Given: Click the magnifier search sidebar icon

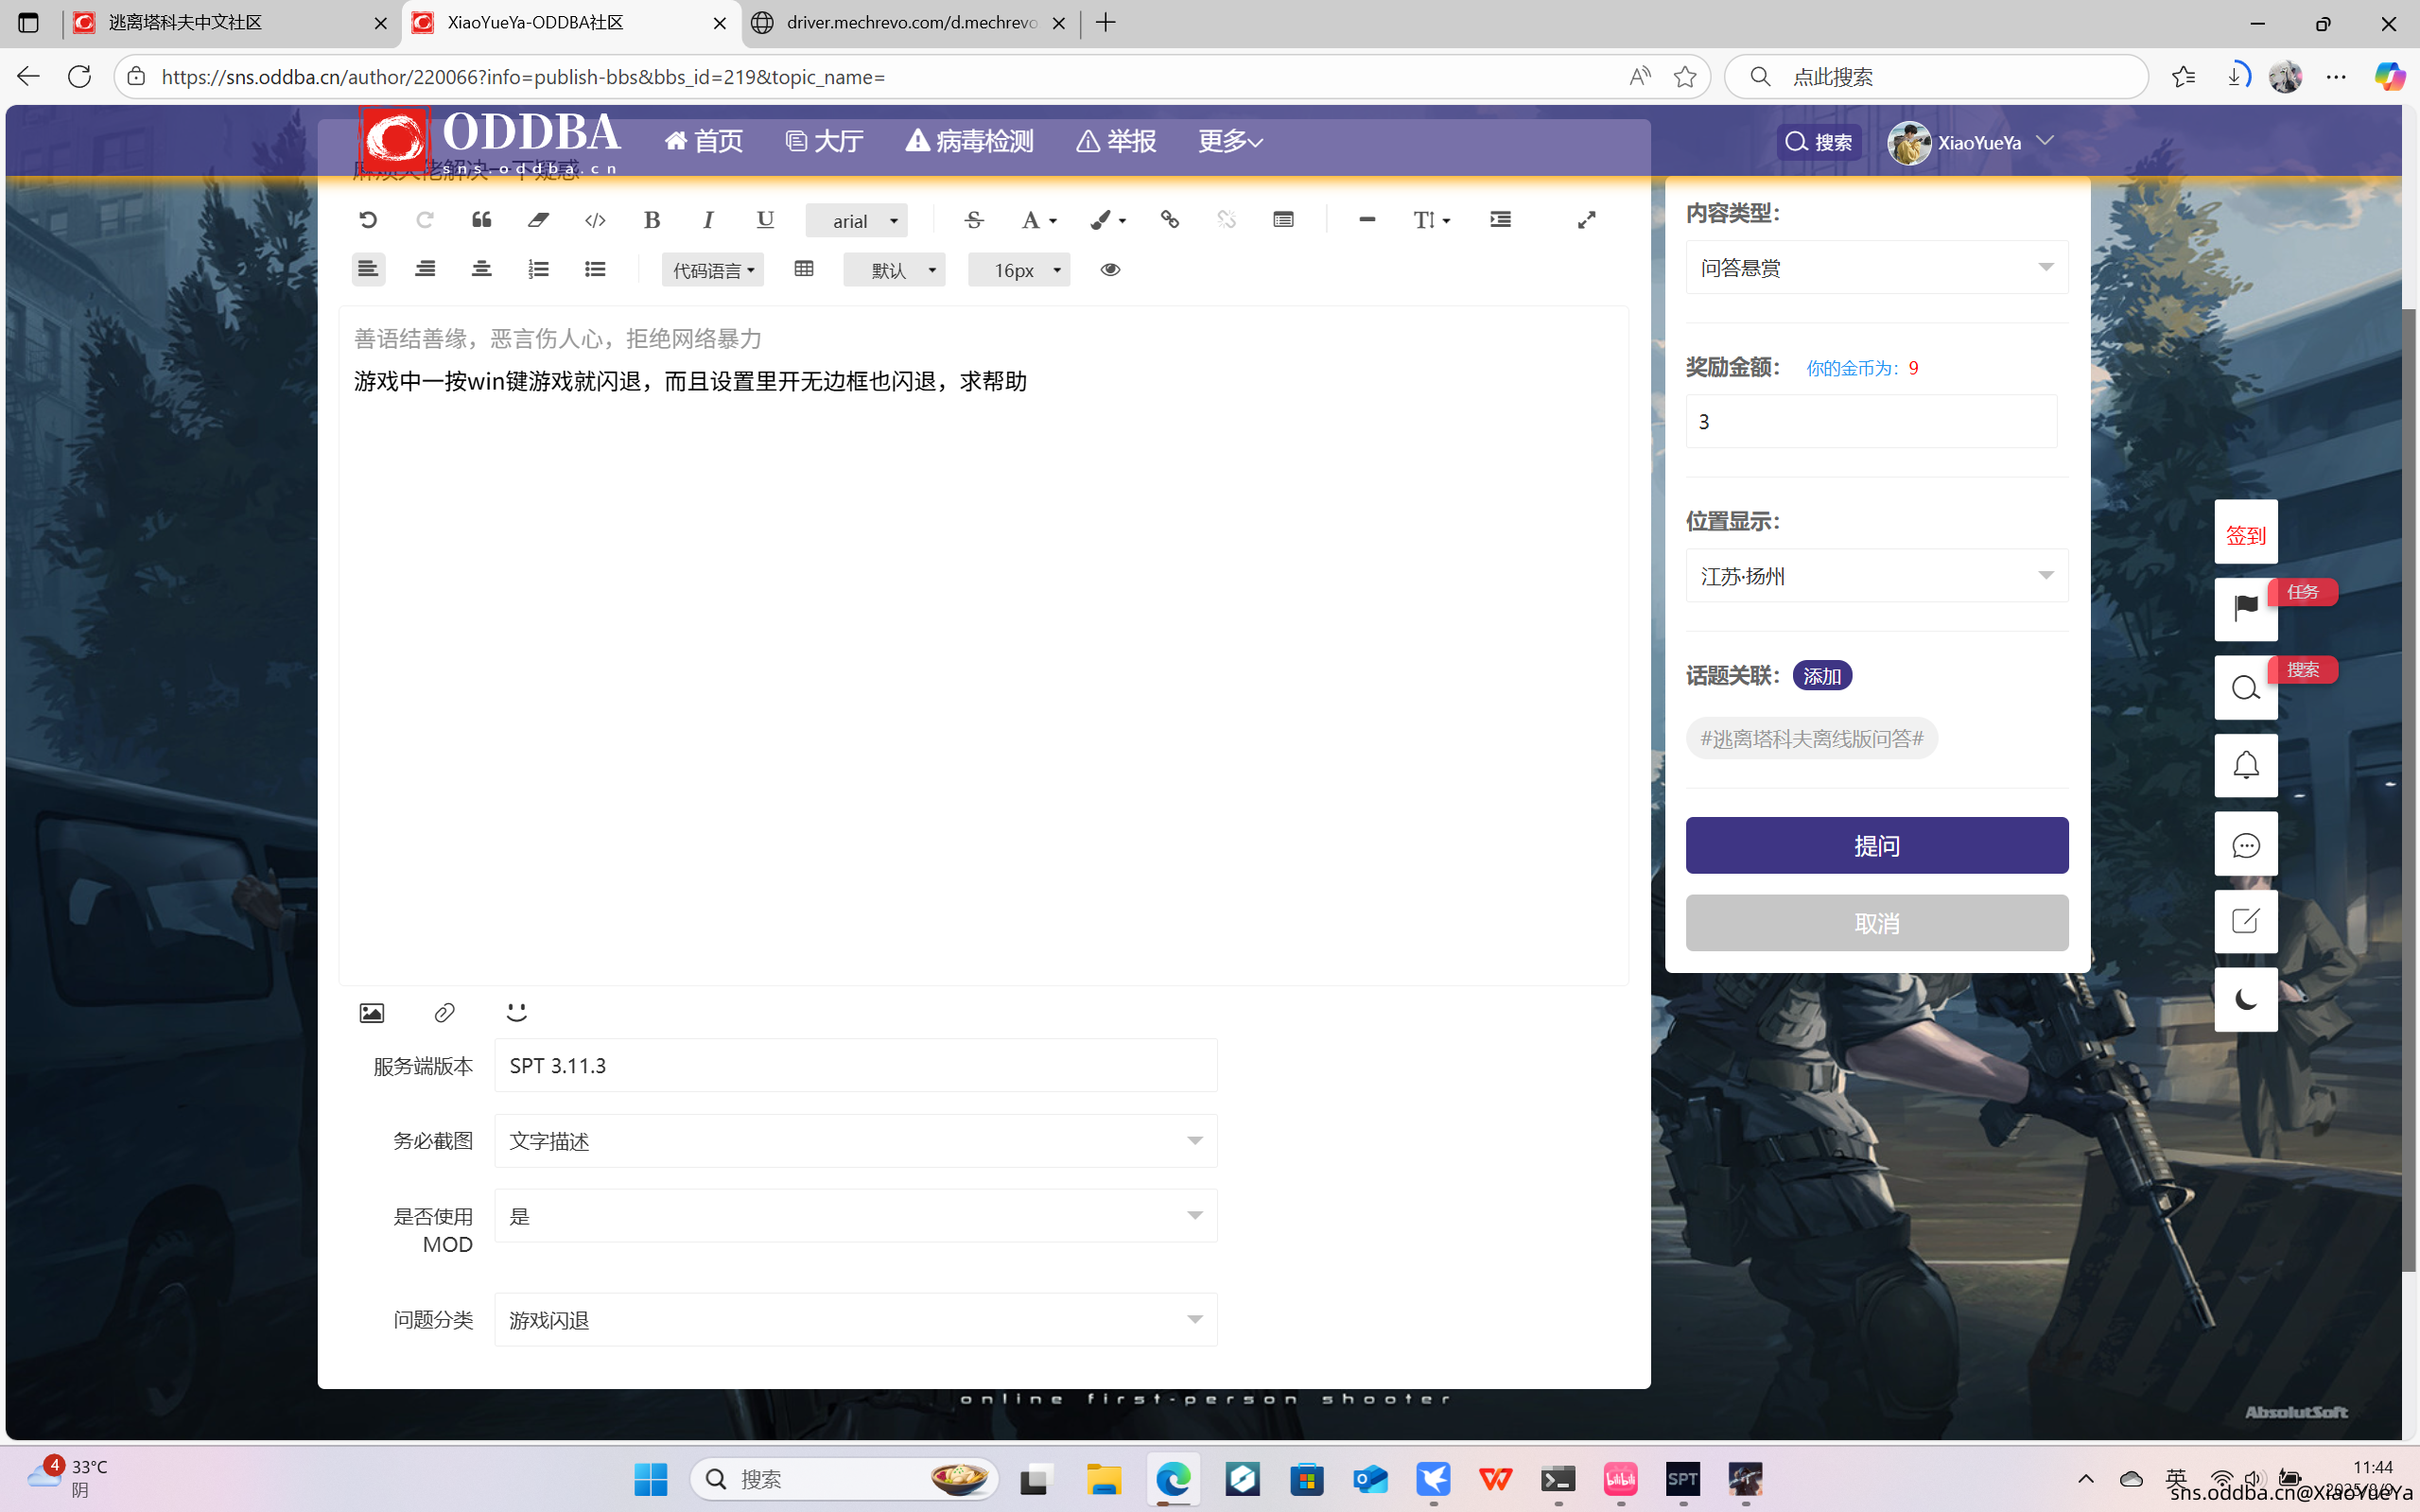Looking at the screenshot, I should [x=2246, y=688].
